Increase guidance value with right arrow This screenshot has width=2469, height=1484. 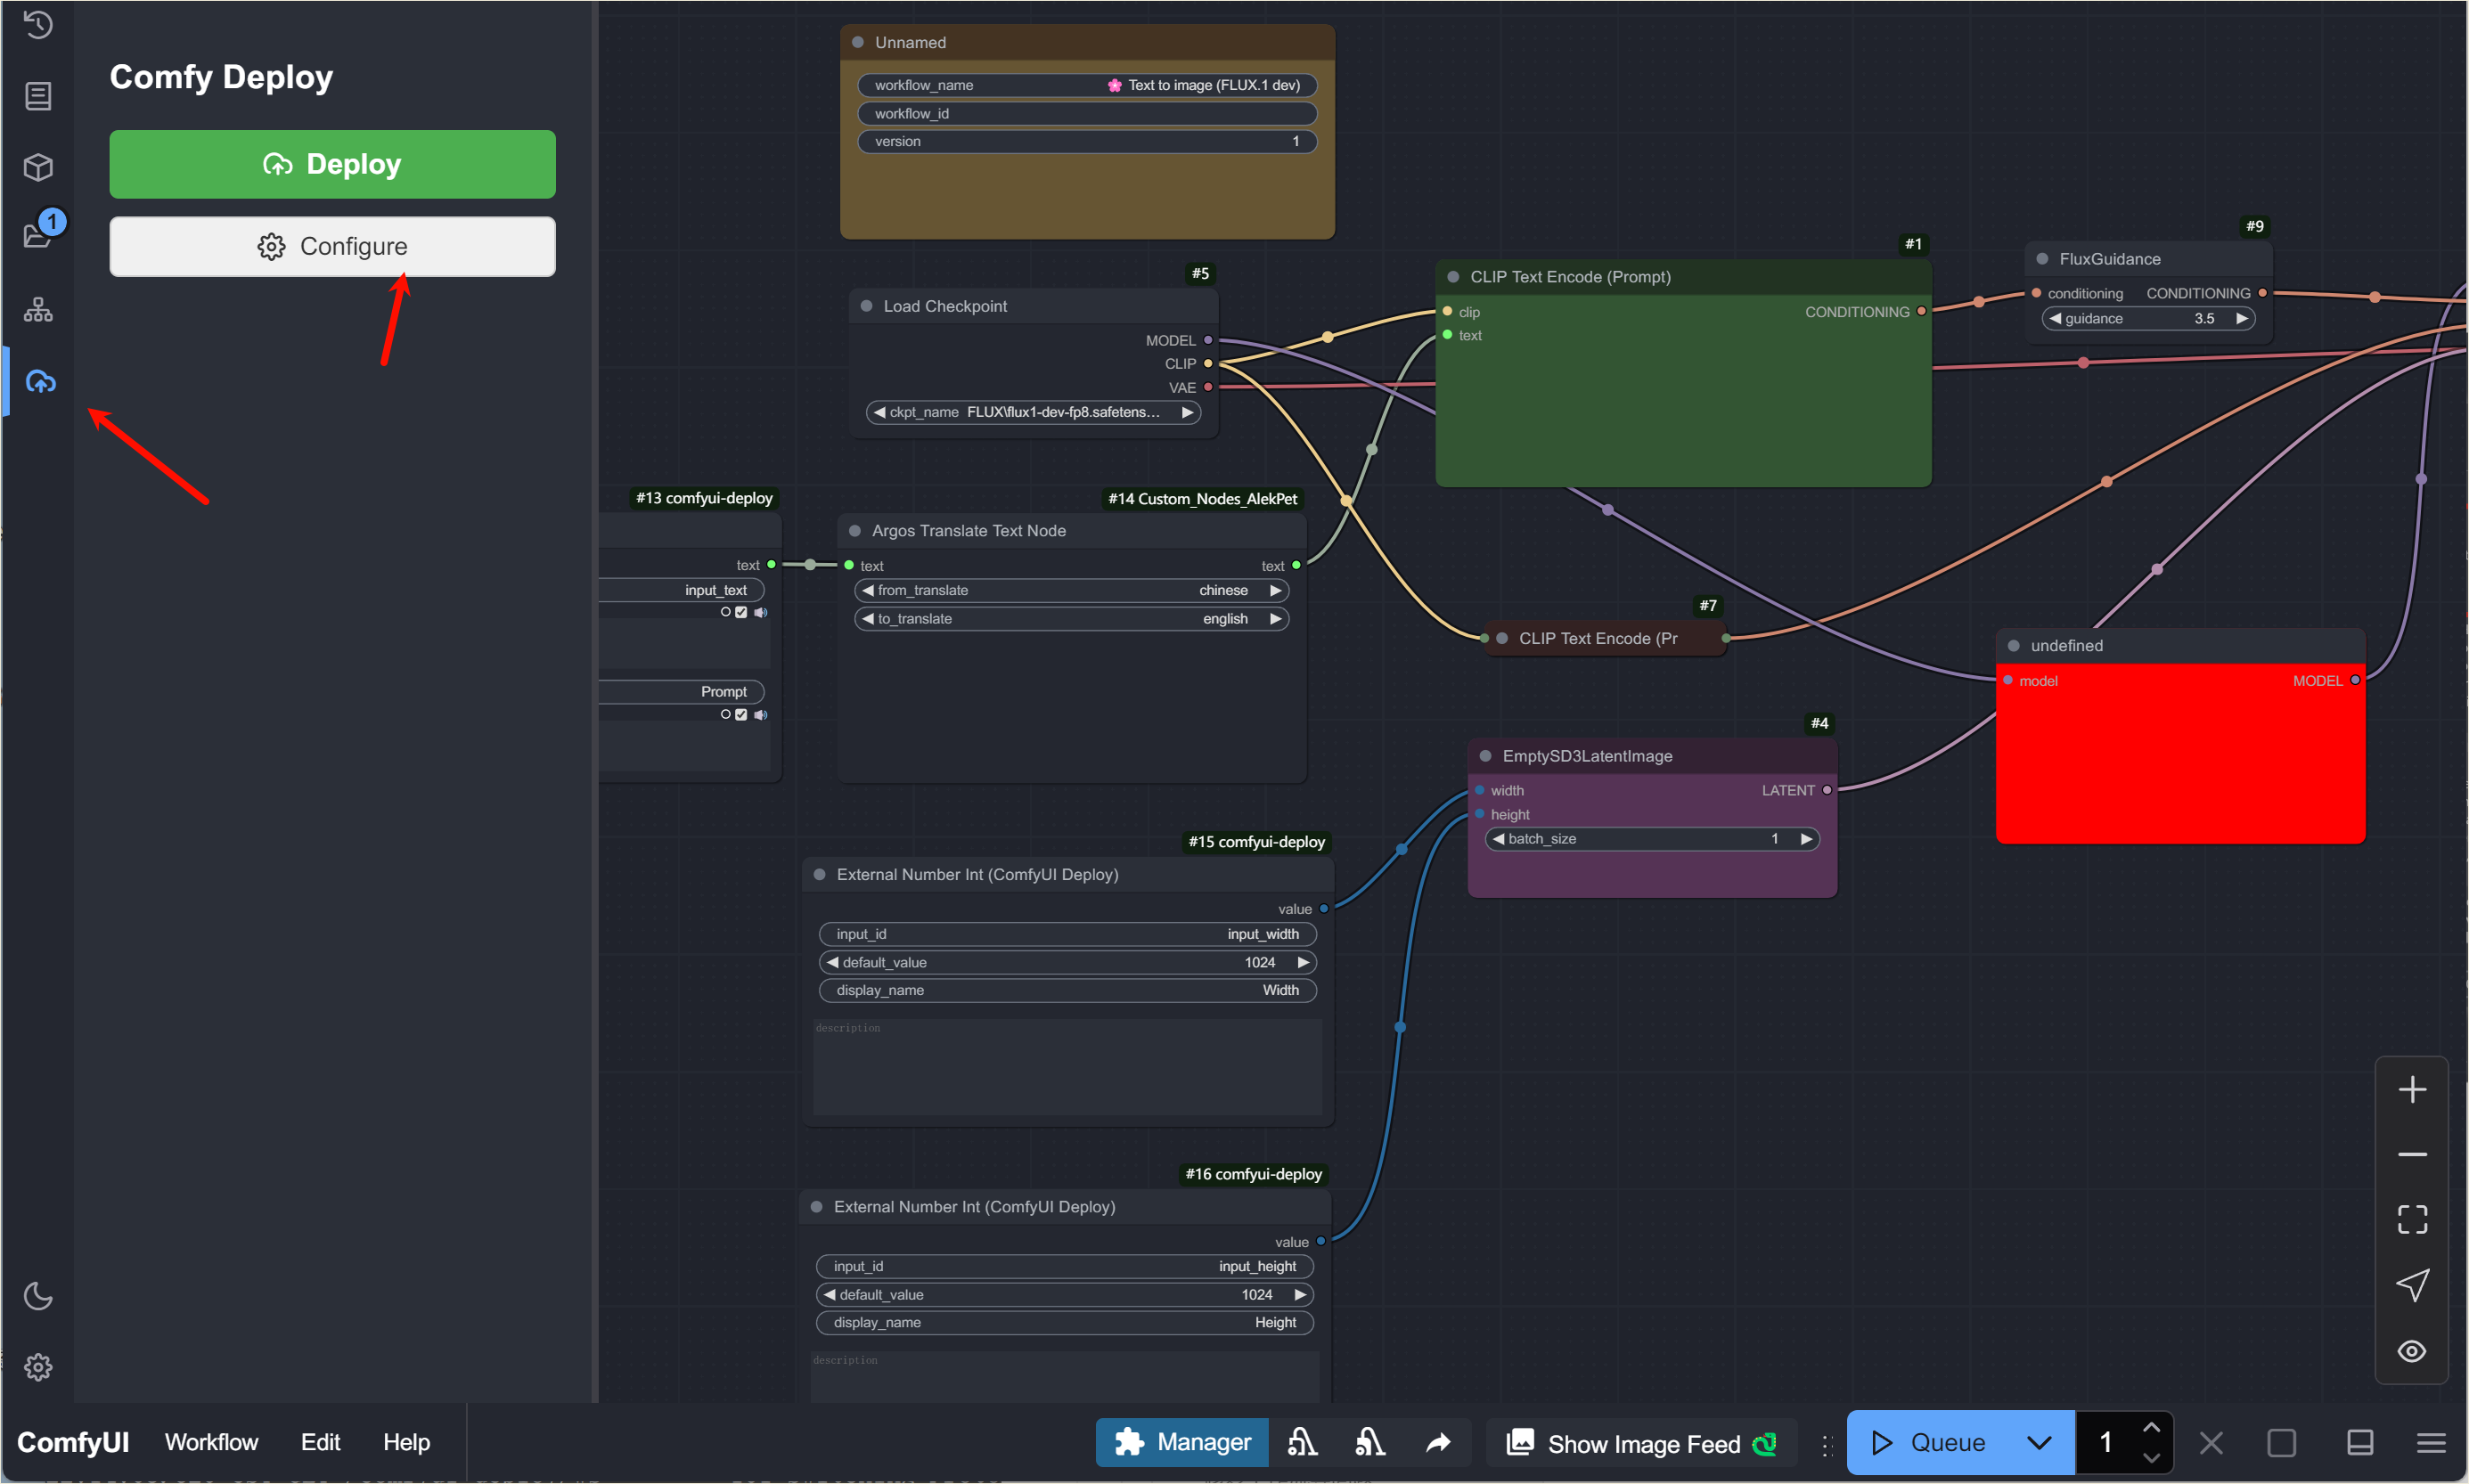click(2241, 319)
